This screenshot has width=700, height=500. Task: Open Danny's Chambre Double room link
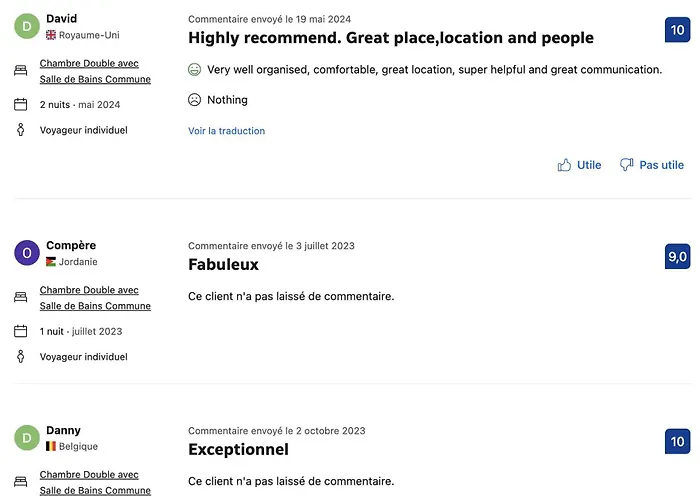(95, 483)
